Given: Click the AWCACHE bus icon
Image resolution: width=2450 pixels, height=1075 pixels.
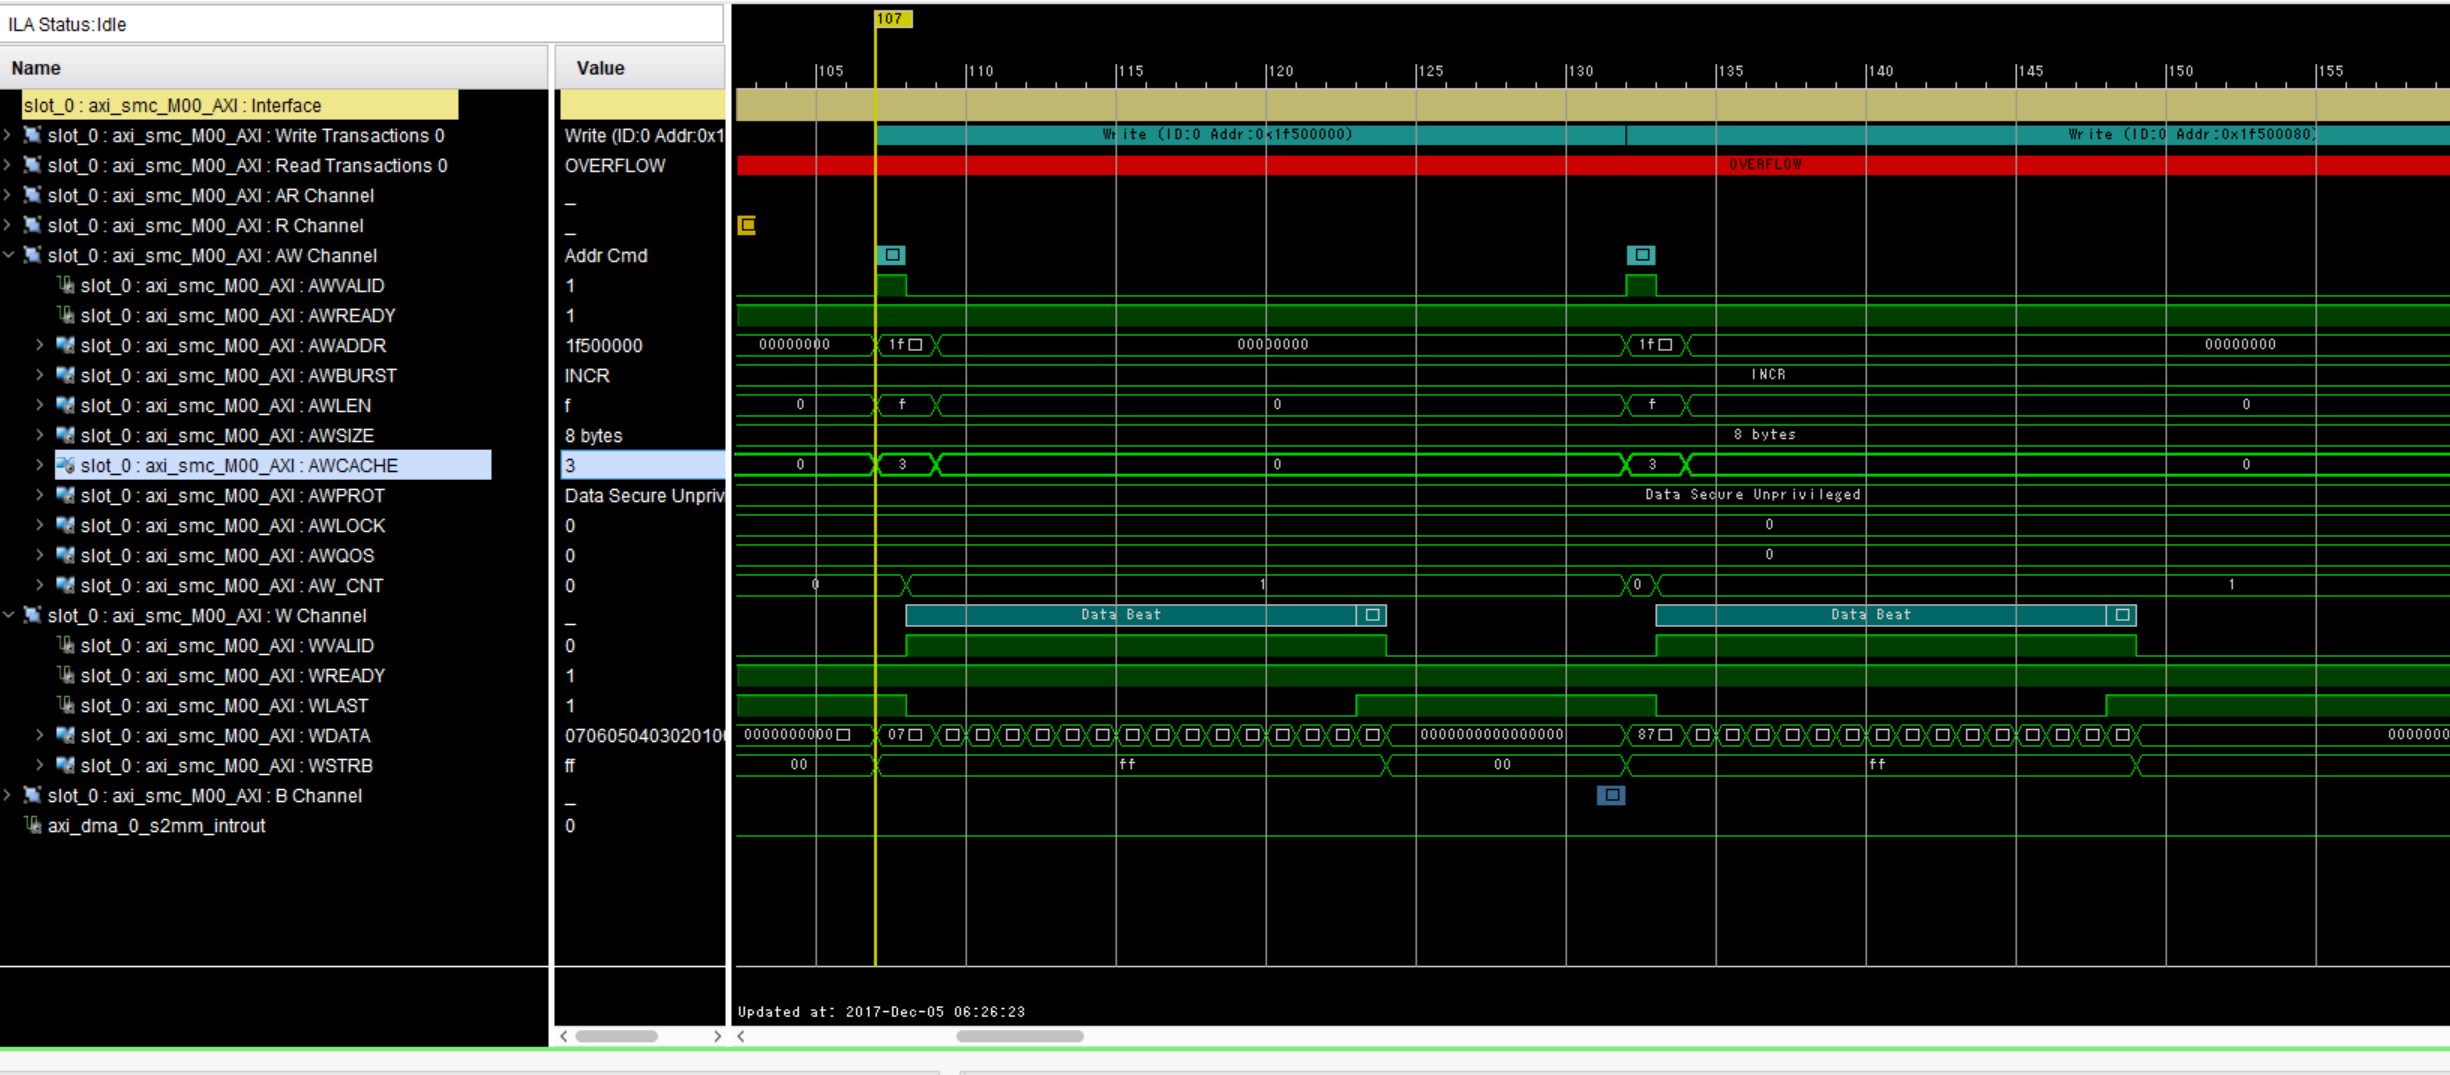Looking at the screenshot, I should (x=66, y=465).
